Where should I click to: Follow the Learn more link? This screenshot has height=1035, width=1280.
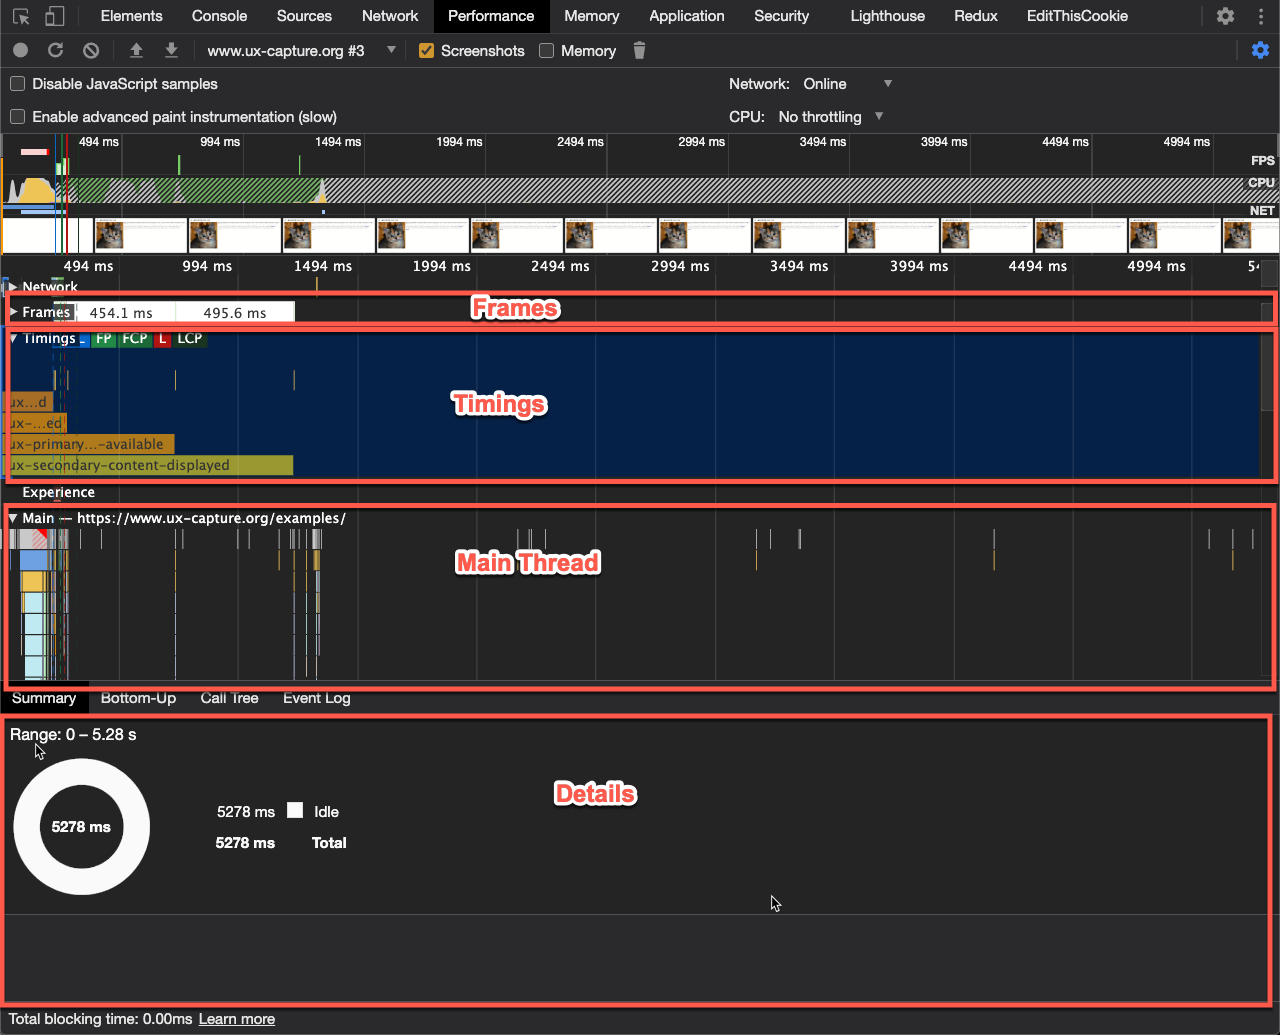click(x=236, y=1019)
